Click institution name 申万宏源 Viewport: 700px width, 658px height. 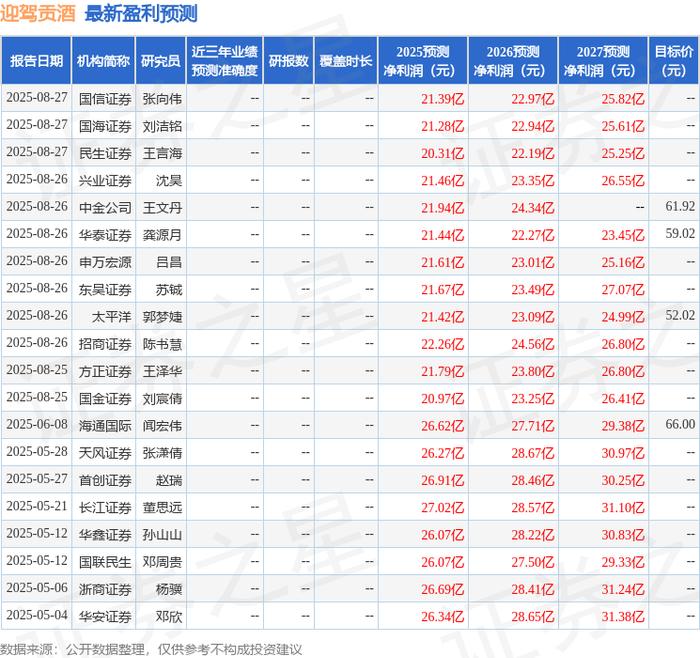(105, 262)
